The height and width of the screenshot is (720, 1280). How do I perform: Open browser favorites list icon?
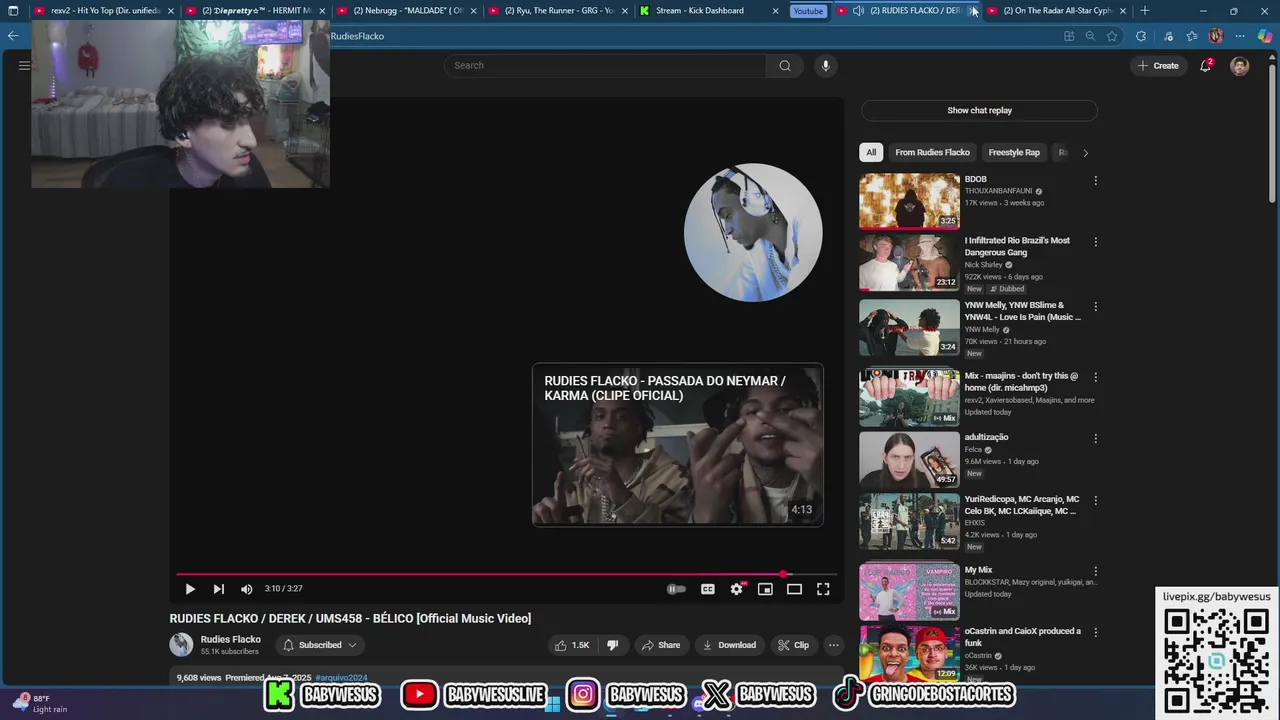[1192, 36]
